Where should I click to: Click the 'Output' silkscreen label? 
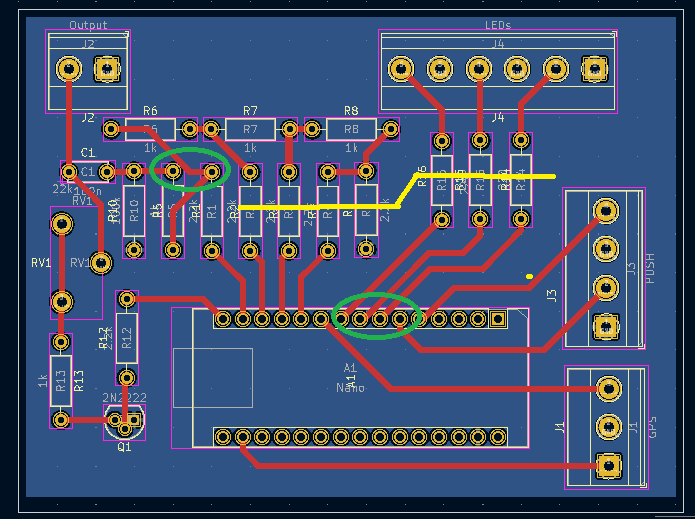88,25
